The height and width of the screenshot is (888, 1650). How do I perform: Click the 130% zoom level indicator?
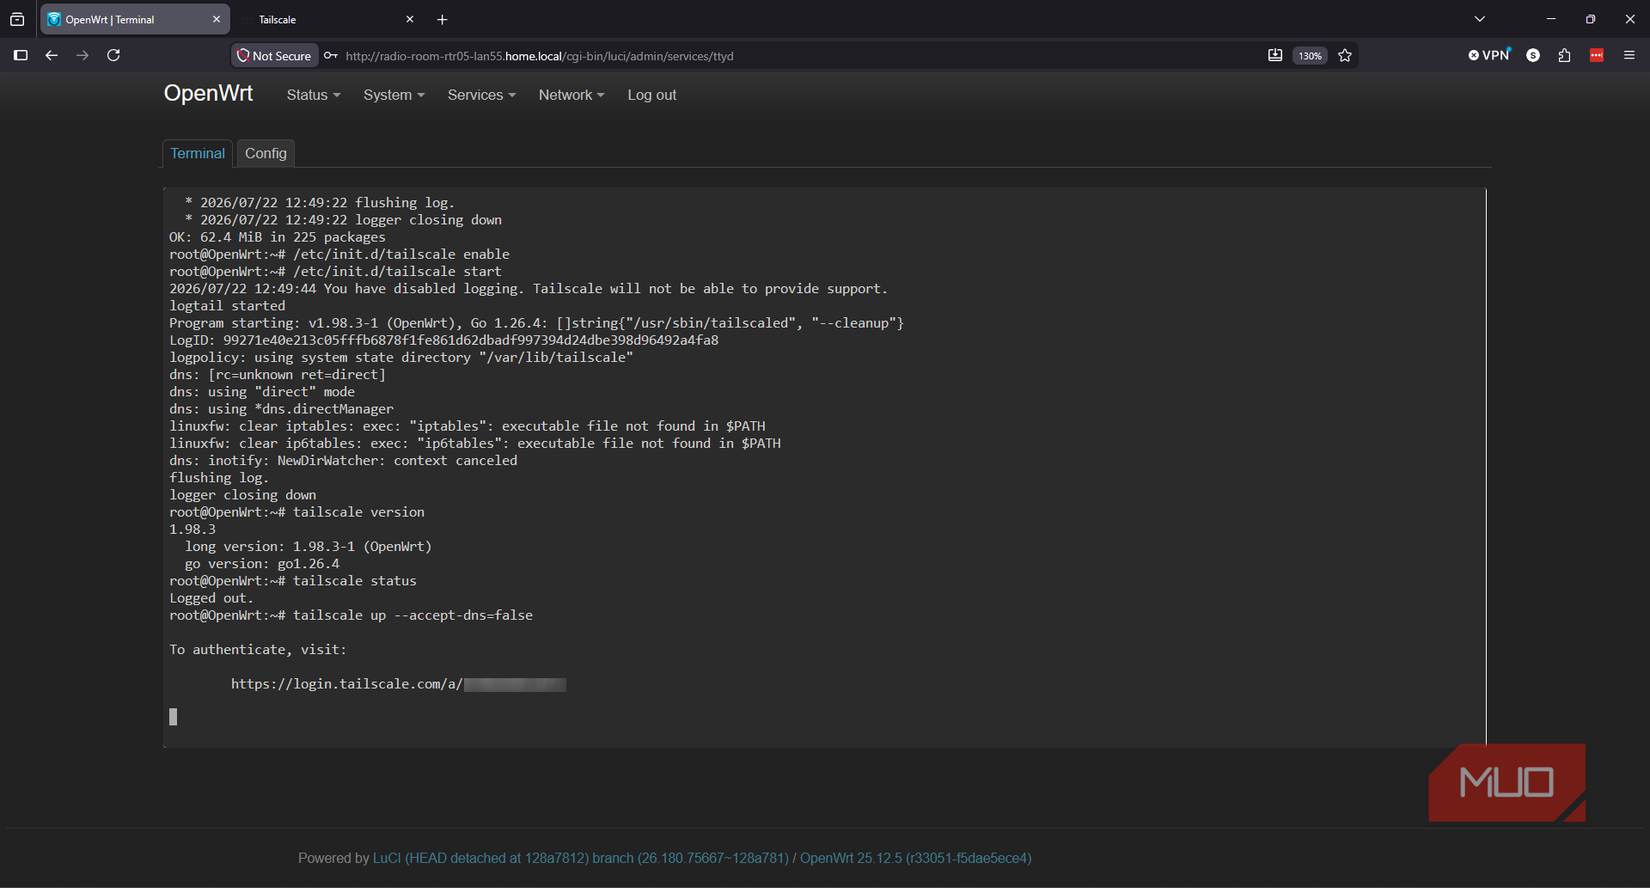coord(1310,56)
